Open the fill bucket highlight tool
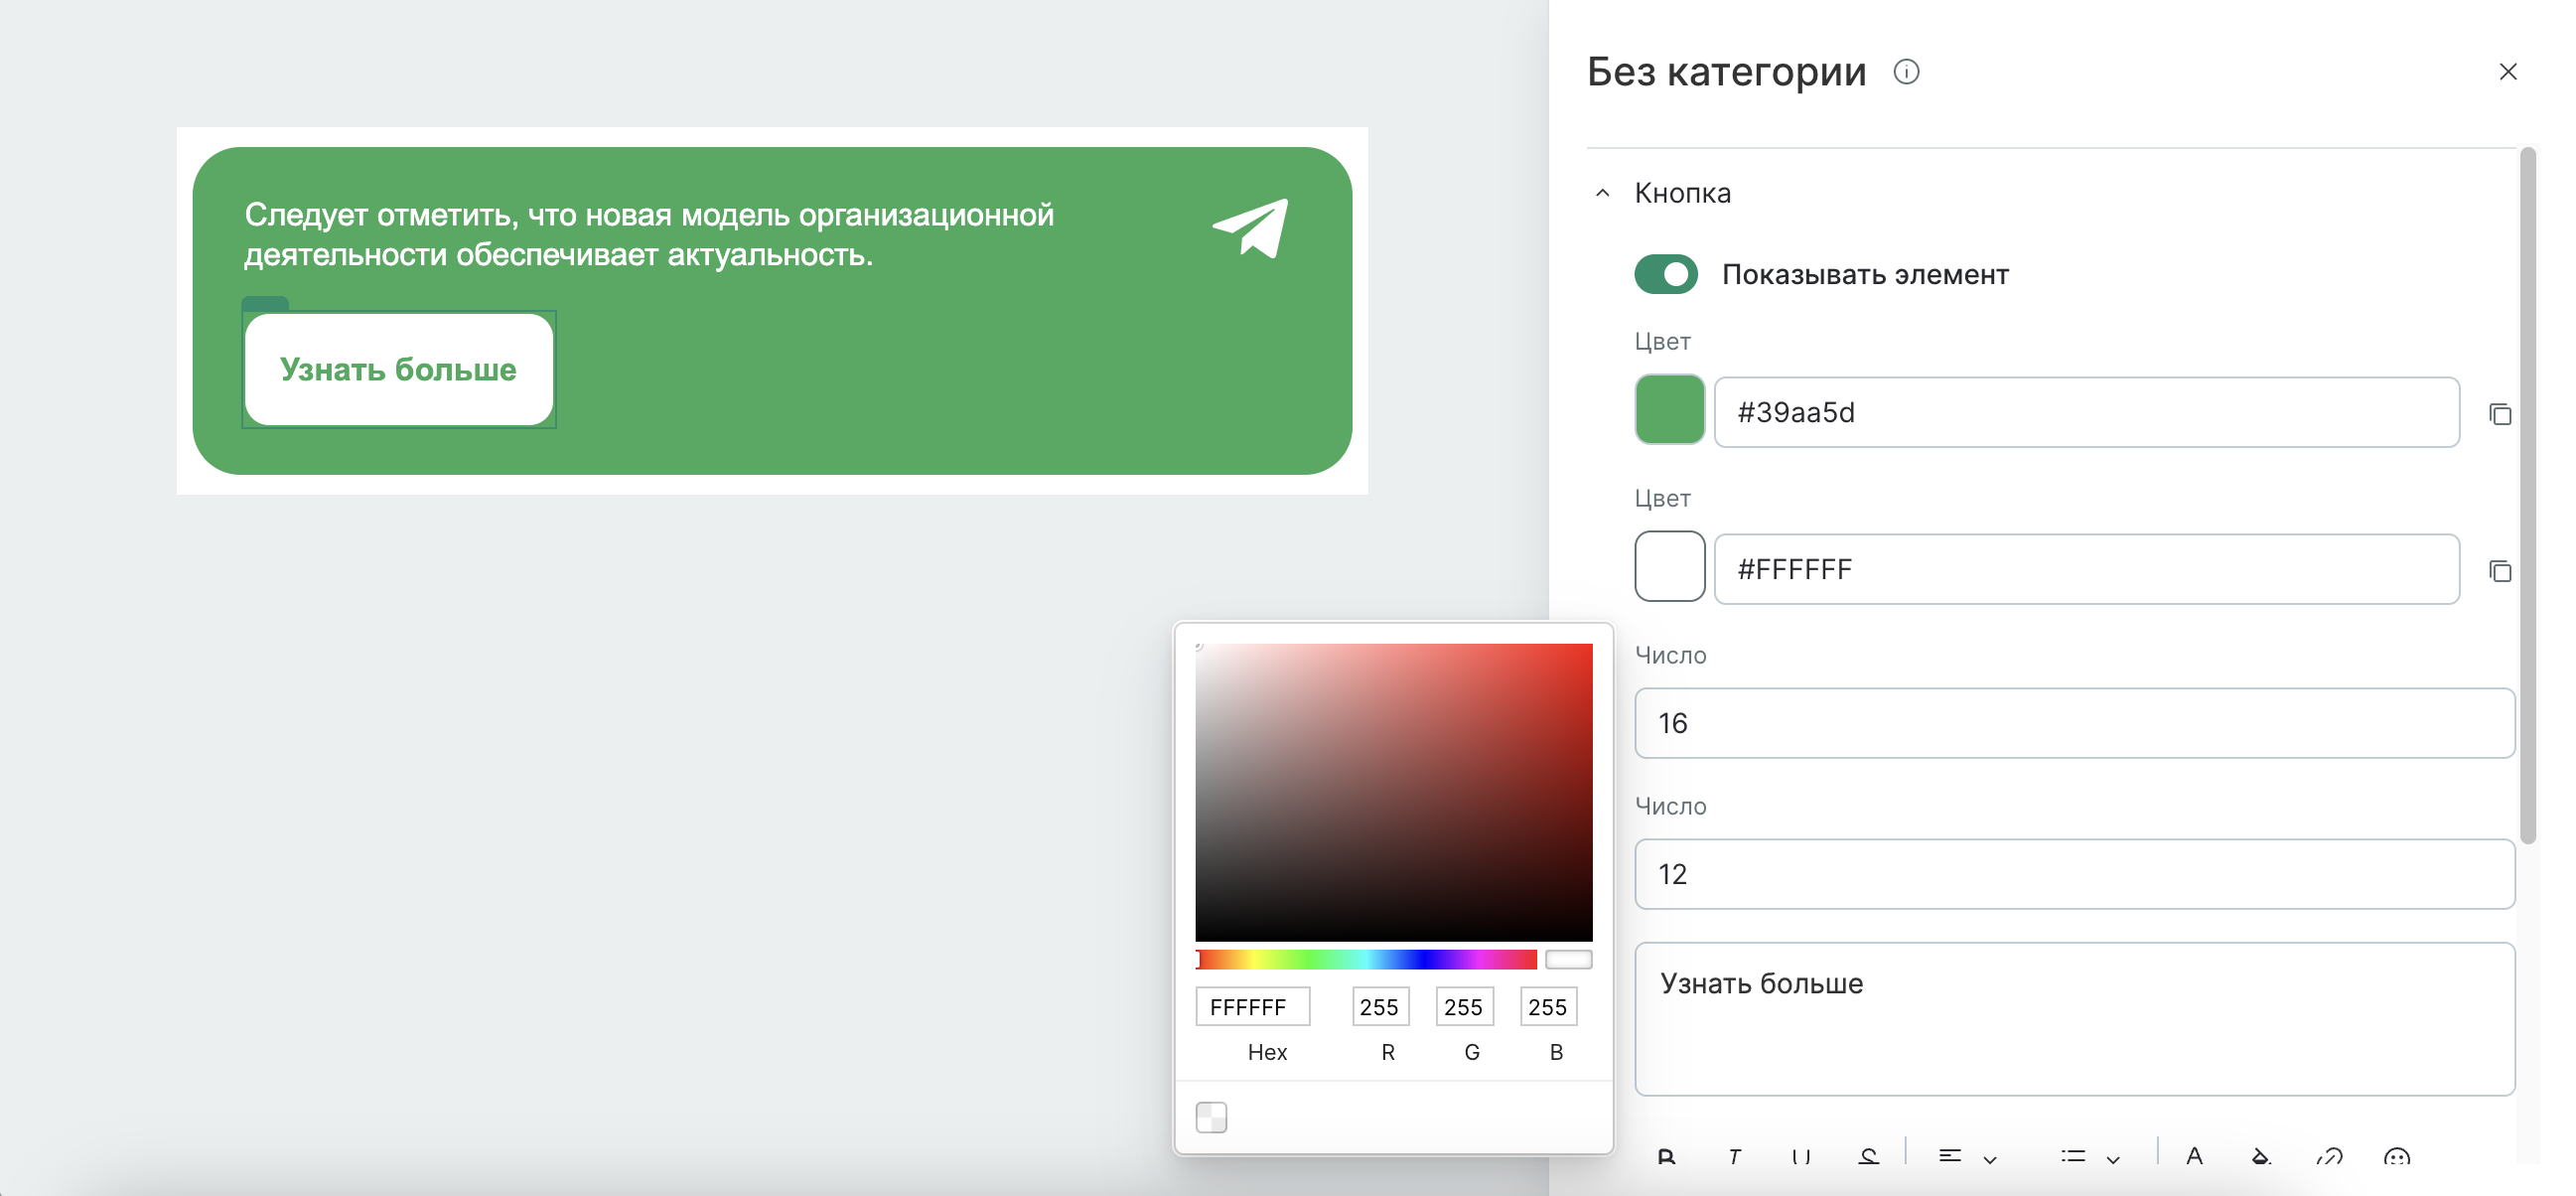 click(2261, 1157)
